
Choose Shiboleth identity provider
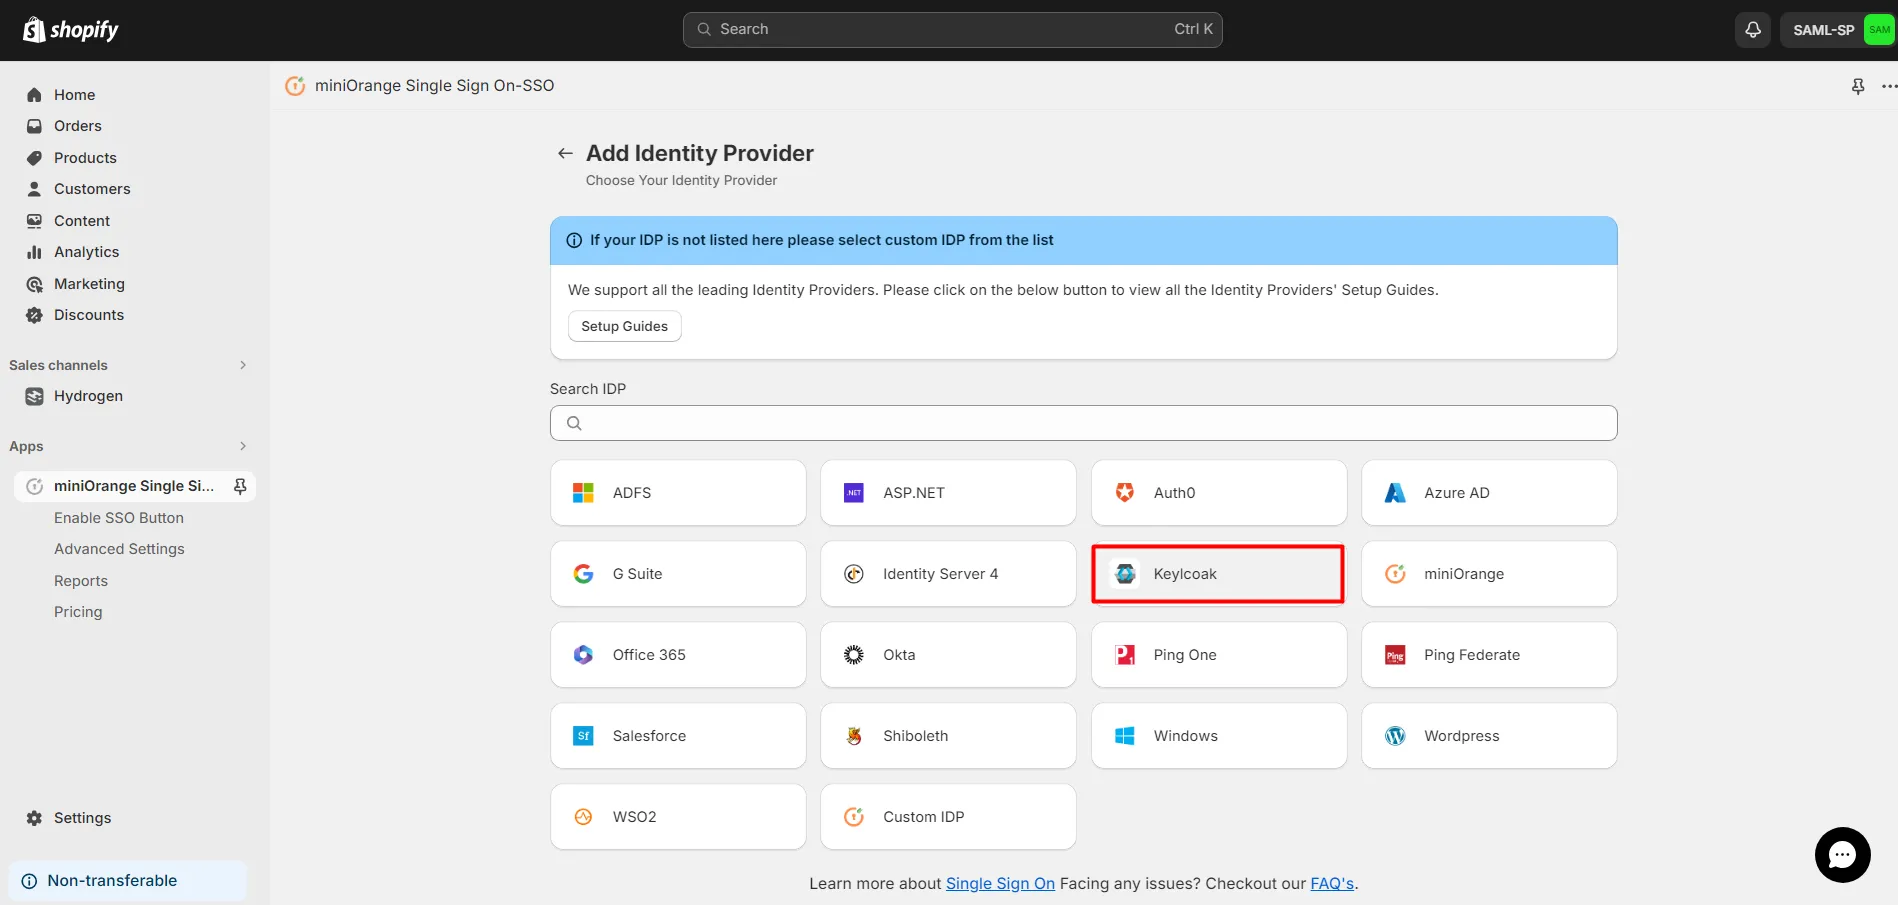[x=948, y=736]
